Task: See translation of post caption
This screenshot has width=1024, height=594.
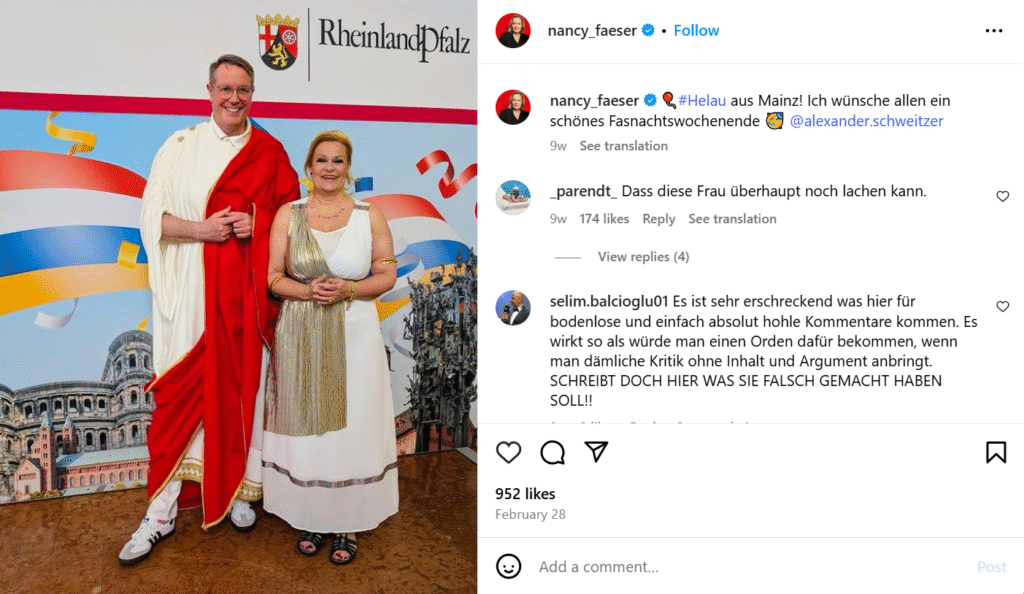Action: point(624,146)
